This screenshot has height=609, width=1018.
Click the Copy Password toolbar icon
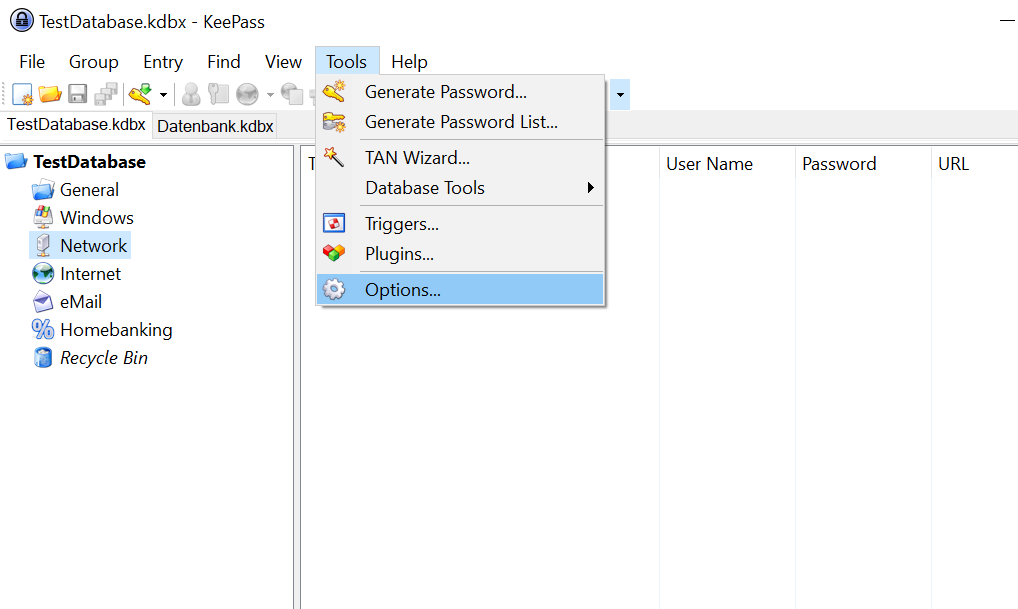[x=218, y=95]
